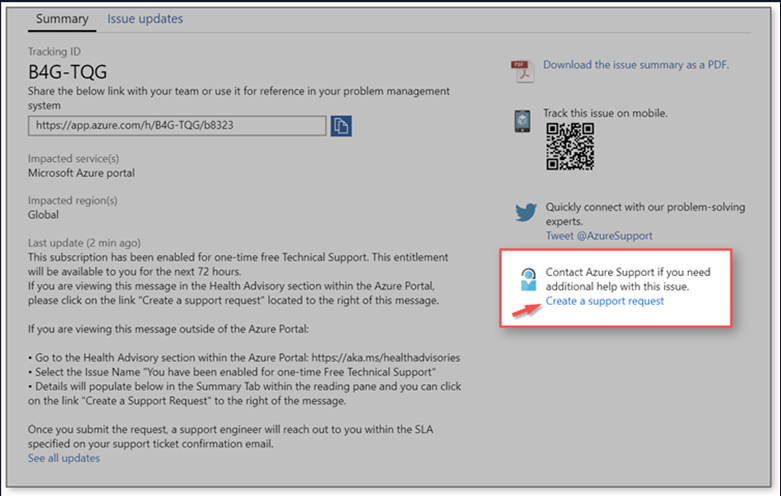Click the Last update (2 min ago) label
The height and width of the screenshot is (496, 781).
[x=84, y=243]
